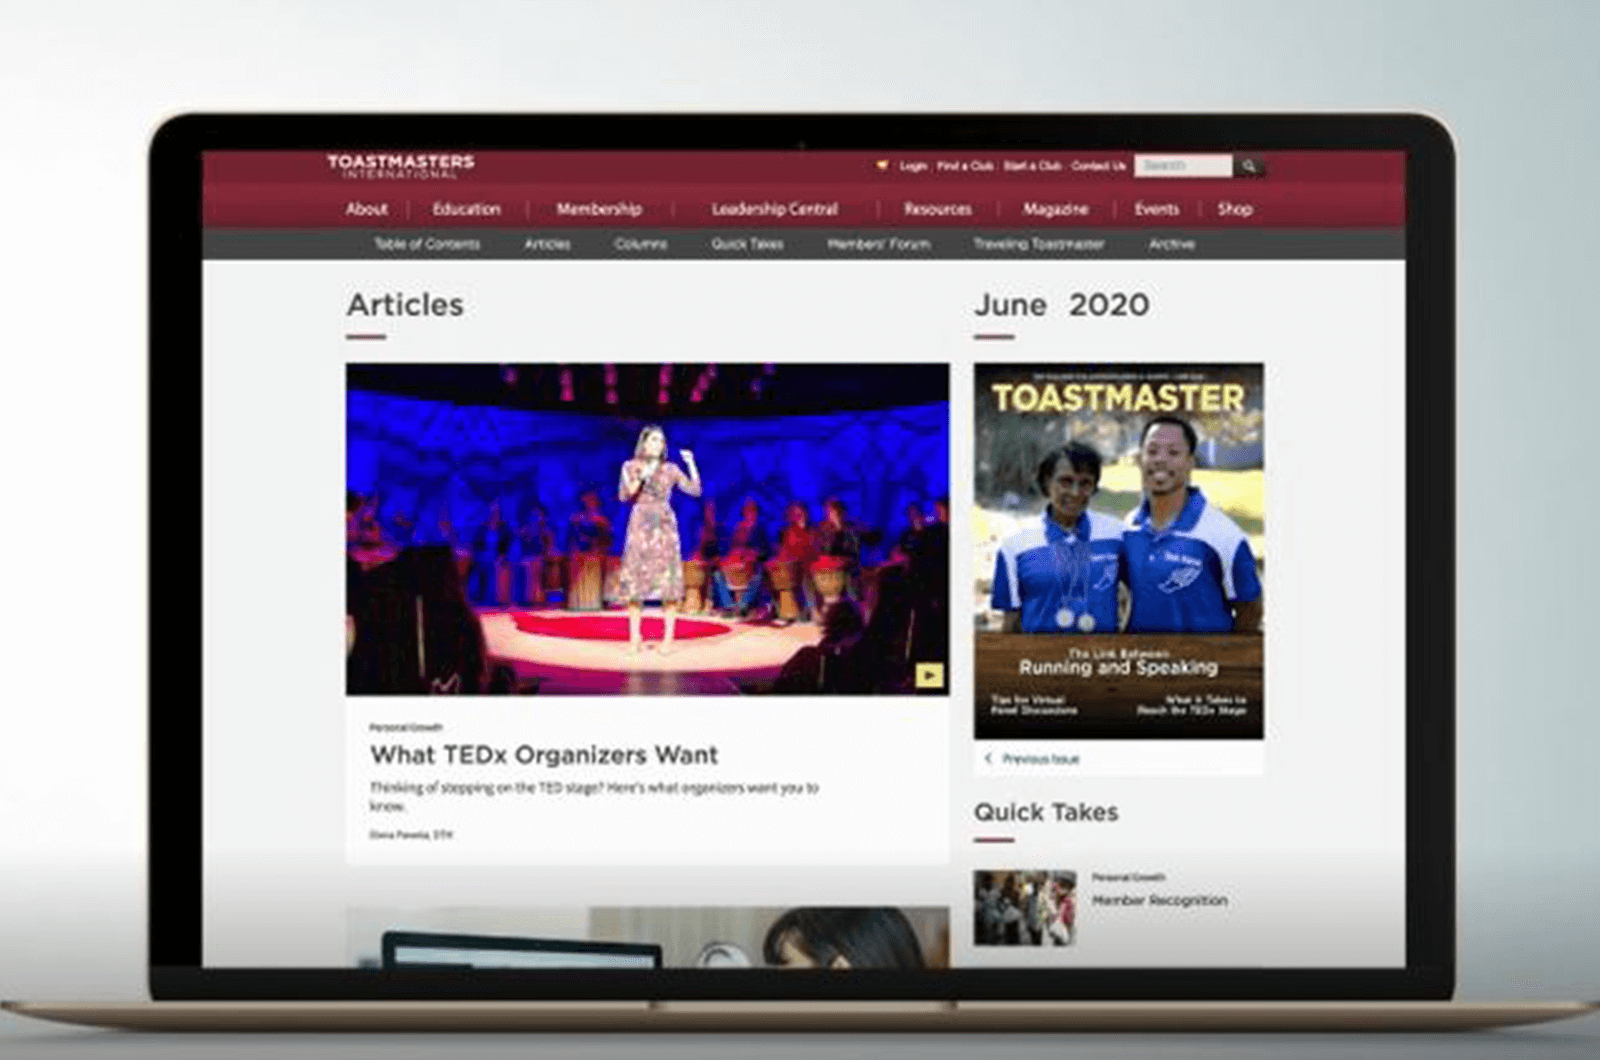Expand the About menu

pos(366,209)
